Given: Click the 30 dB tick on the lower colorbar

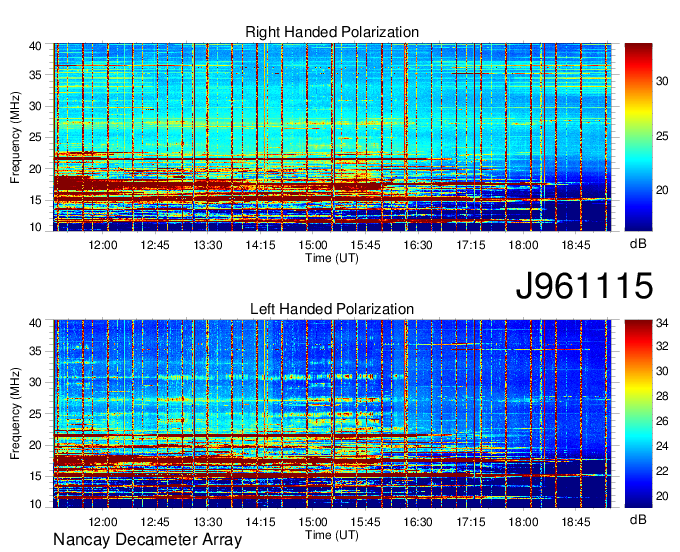Looking at the screenshot, I should click(662, 371).
